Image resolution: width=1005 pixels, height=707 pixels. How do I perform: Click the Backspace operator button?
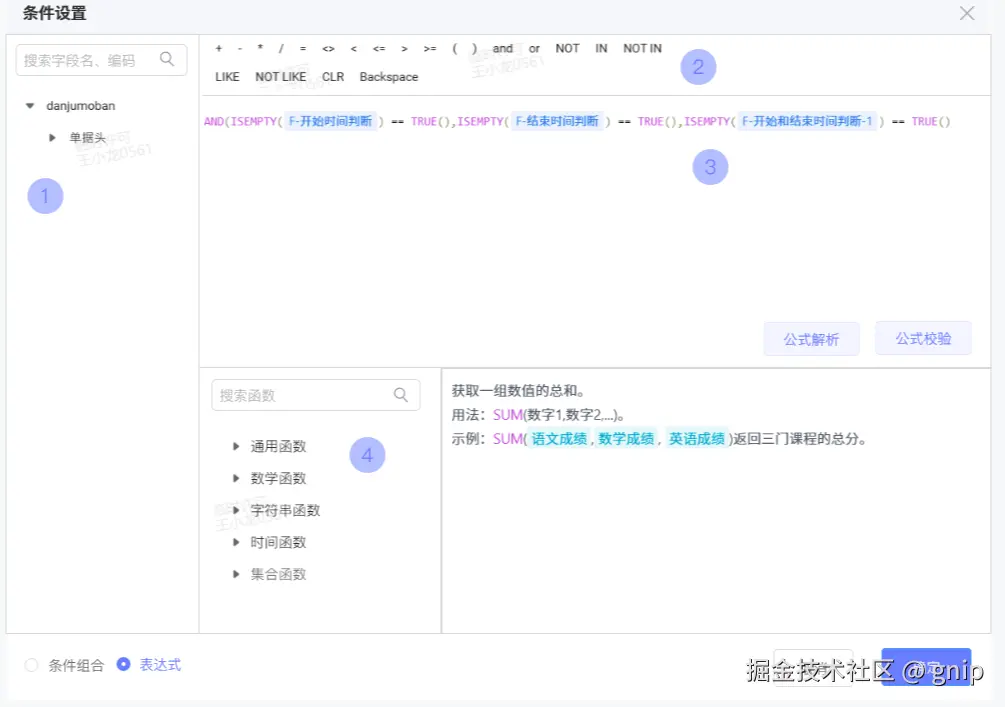tap(388, 77)
